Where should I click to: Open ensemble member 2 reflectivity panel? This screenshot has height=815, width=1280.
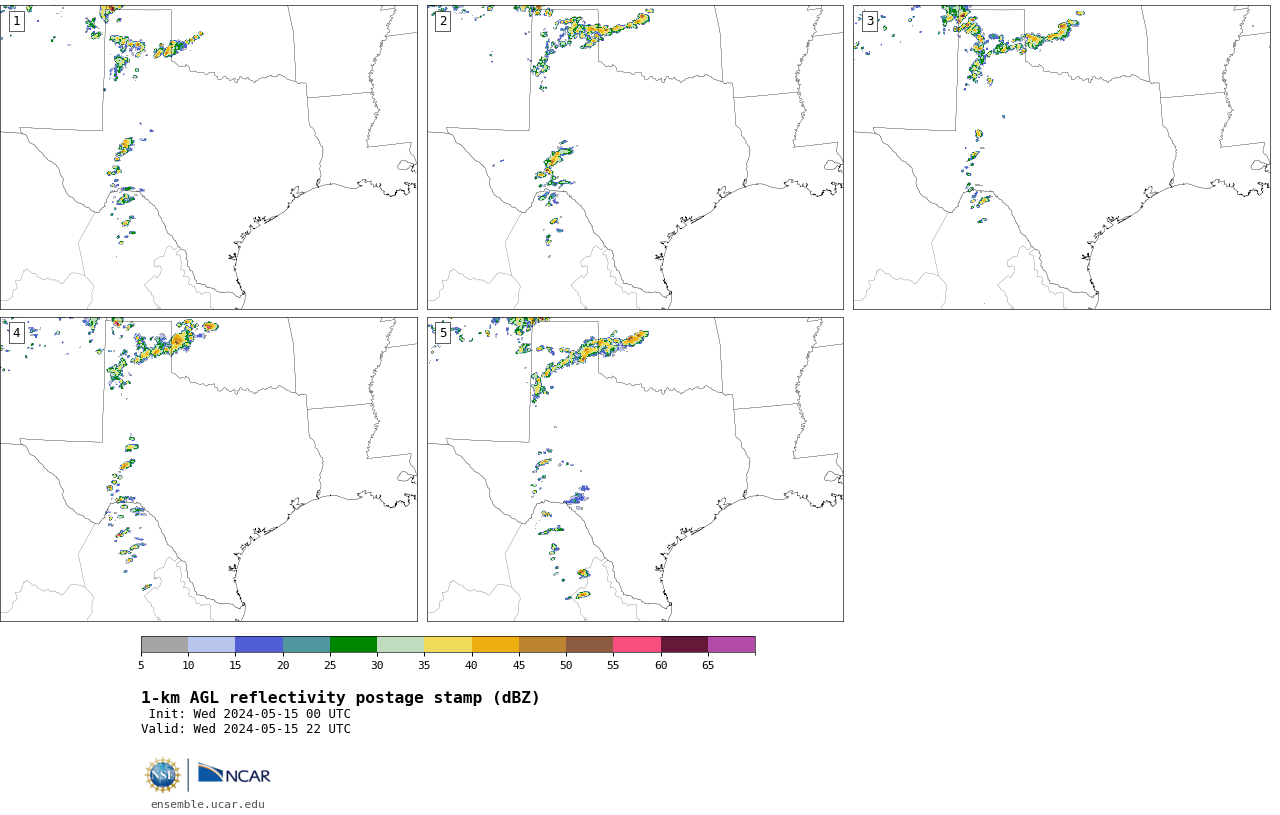pos(635,157)
